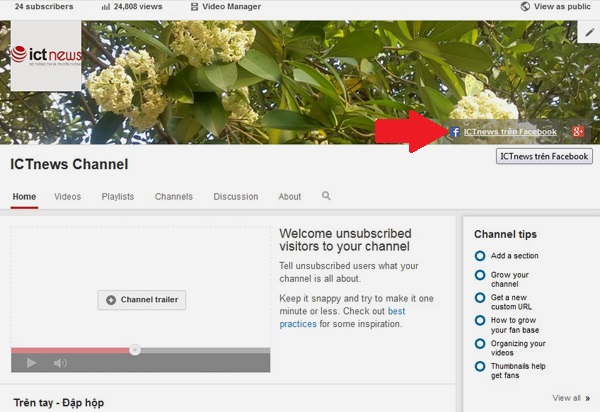The image size is (600, 412).
Task: Click the trailer progress slider handle
Action: pyautogui.click(x=135, y=350)
